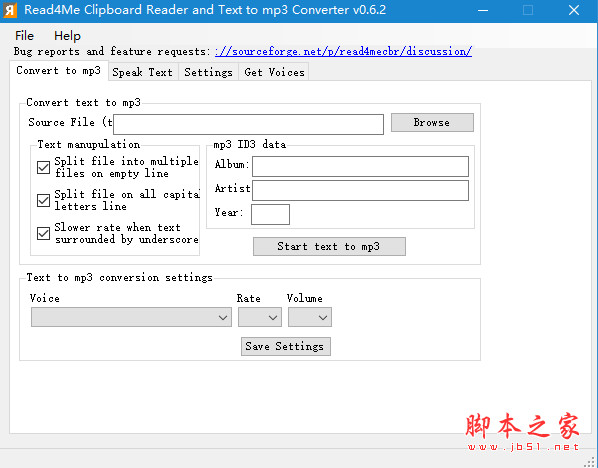Click the Save Settings button
Screen dimensions: 598x468
(286, 346)
